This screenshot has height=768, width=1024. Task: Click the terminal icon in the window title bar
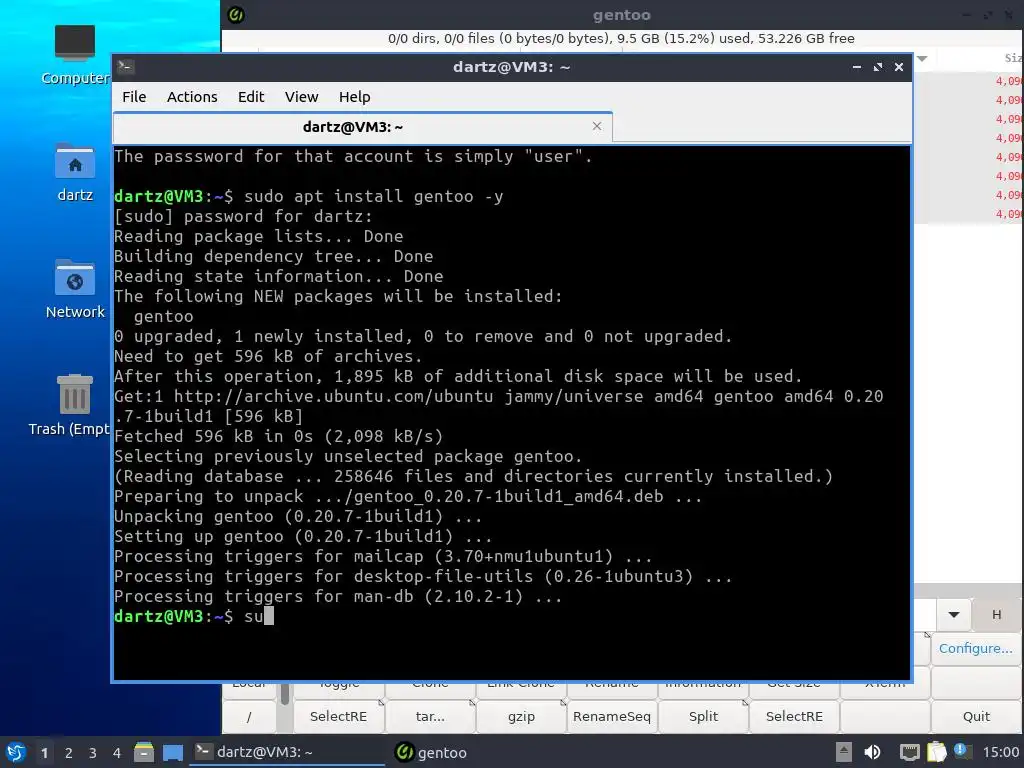[x=126, y=67]
